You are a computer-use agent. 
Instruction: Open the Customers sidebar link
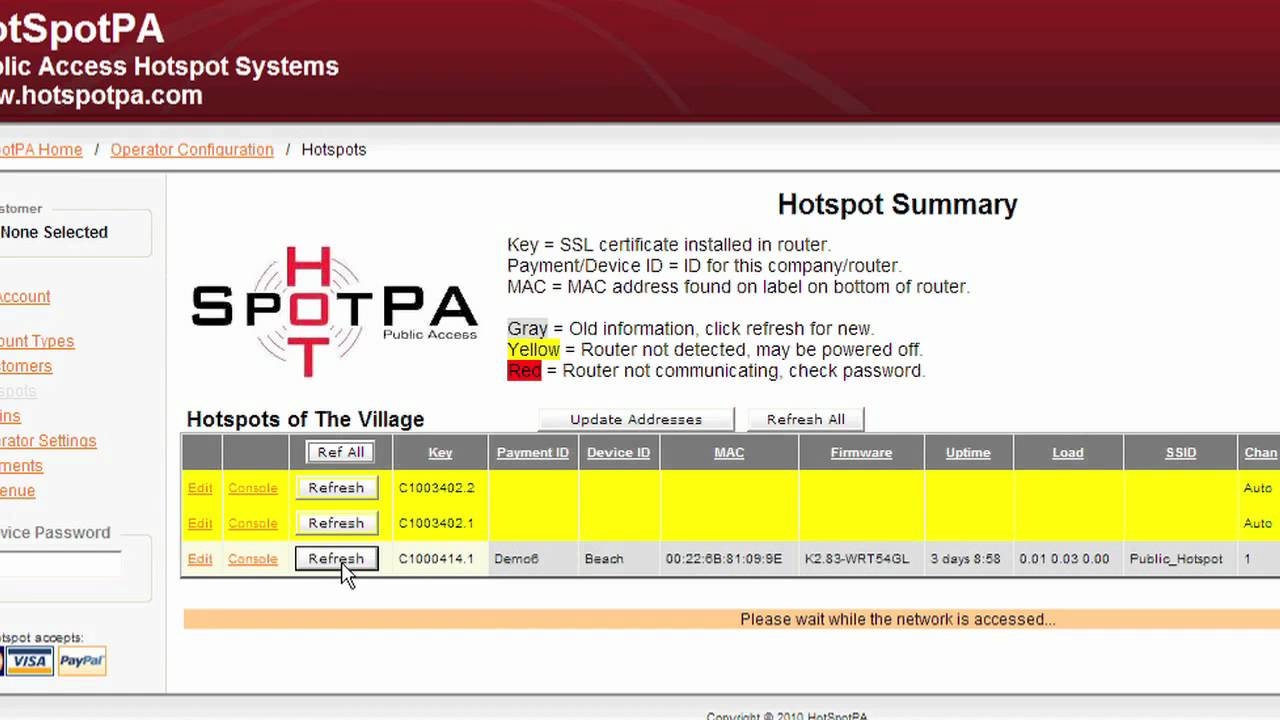coord(26,366)
